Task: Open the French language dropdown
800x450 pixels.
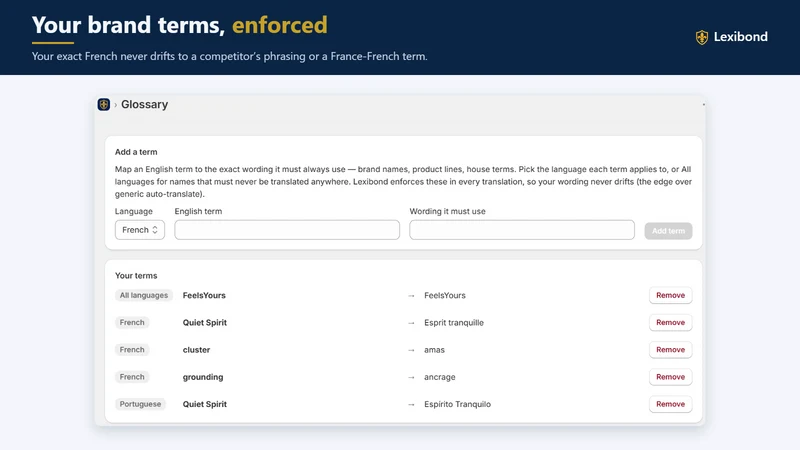Action: [140, 230]
